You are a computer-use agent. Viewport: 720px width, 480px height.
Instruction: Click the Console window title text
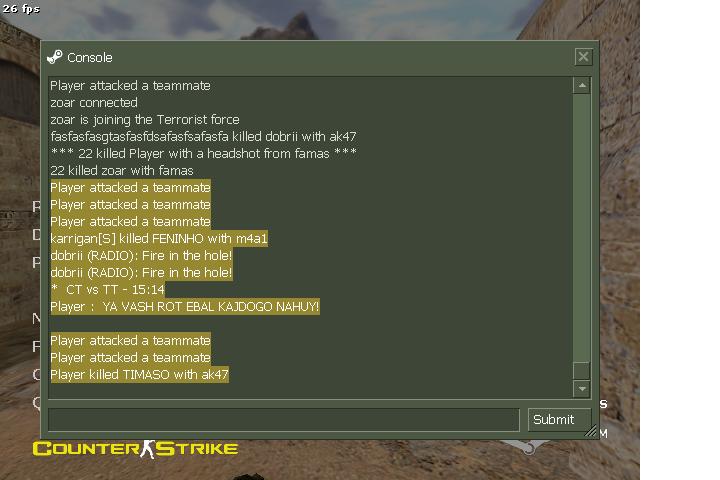pos(90,57)
